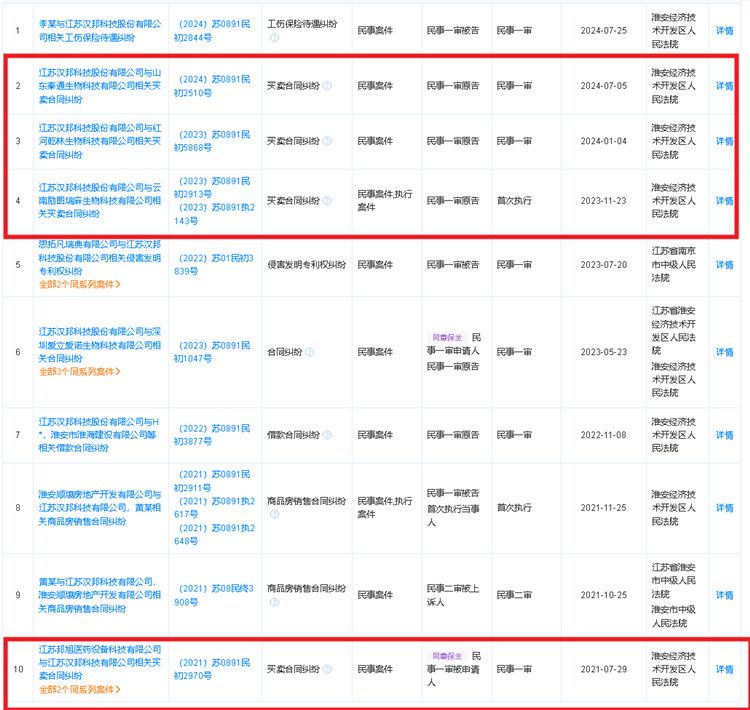The image size is (750, 710).
Task: Open 详情 for the 2024-07-05 case
Action: coord(724,86)
